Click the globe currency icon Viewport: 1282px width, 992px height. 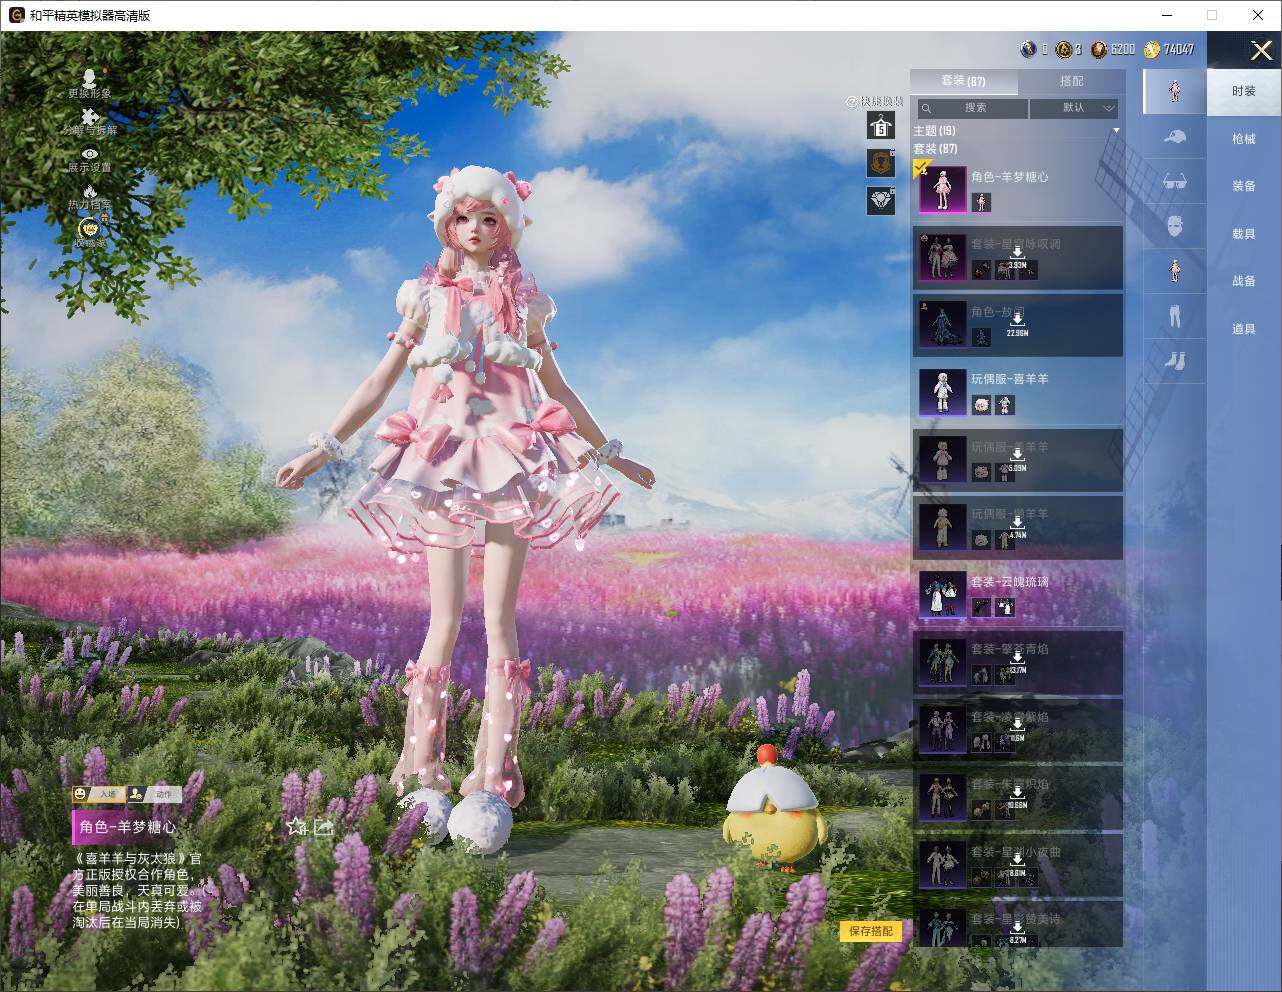click(1028, 49)
